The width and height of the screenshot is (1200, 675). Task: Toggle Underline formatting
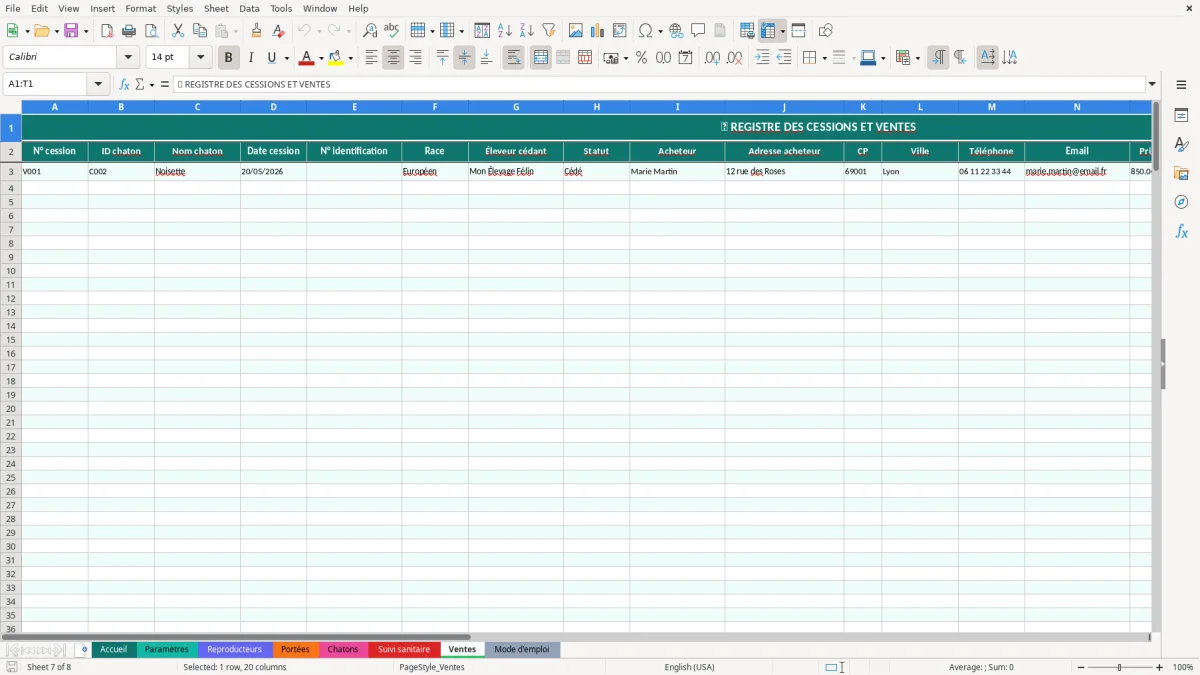tap(271, 58)
